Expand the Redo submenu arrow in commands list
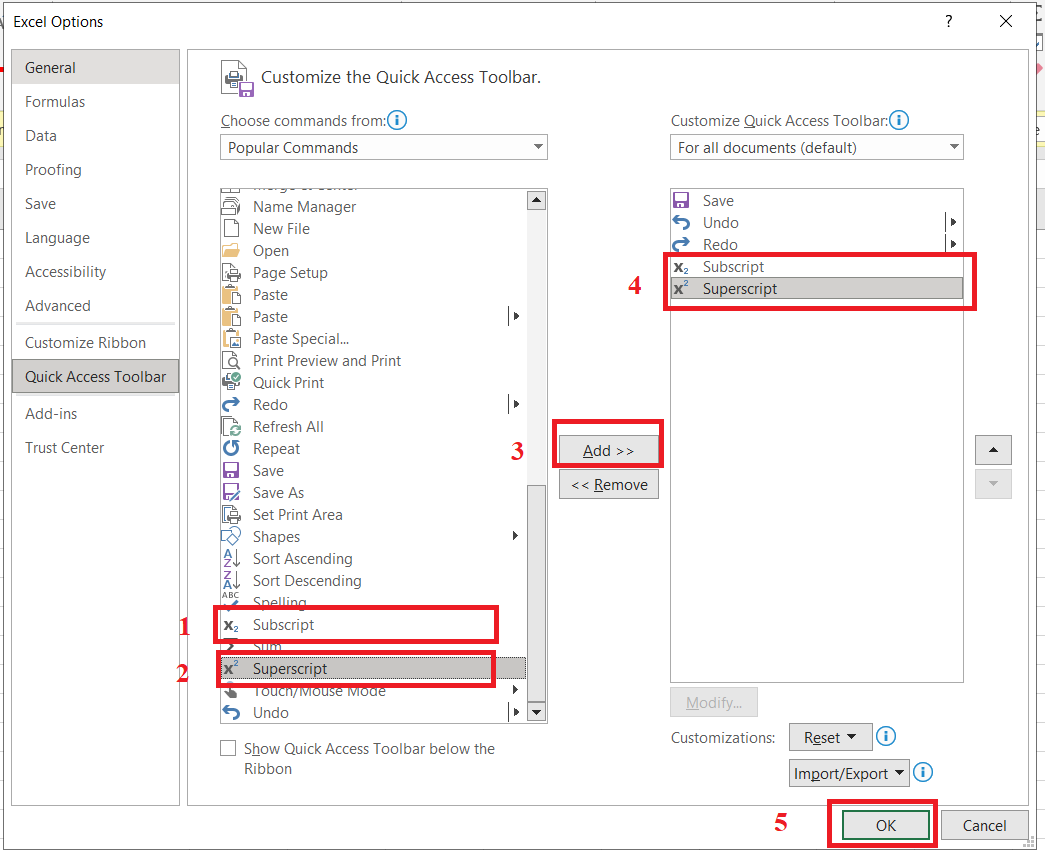This screenshot has width=1045, height=850. 515,404
